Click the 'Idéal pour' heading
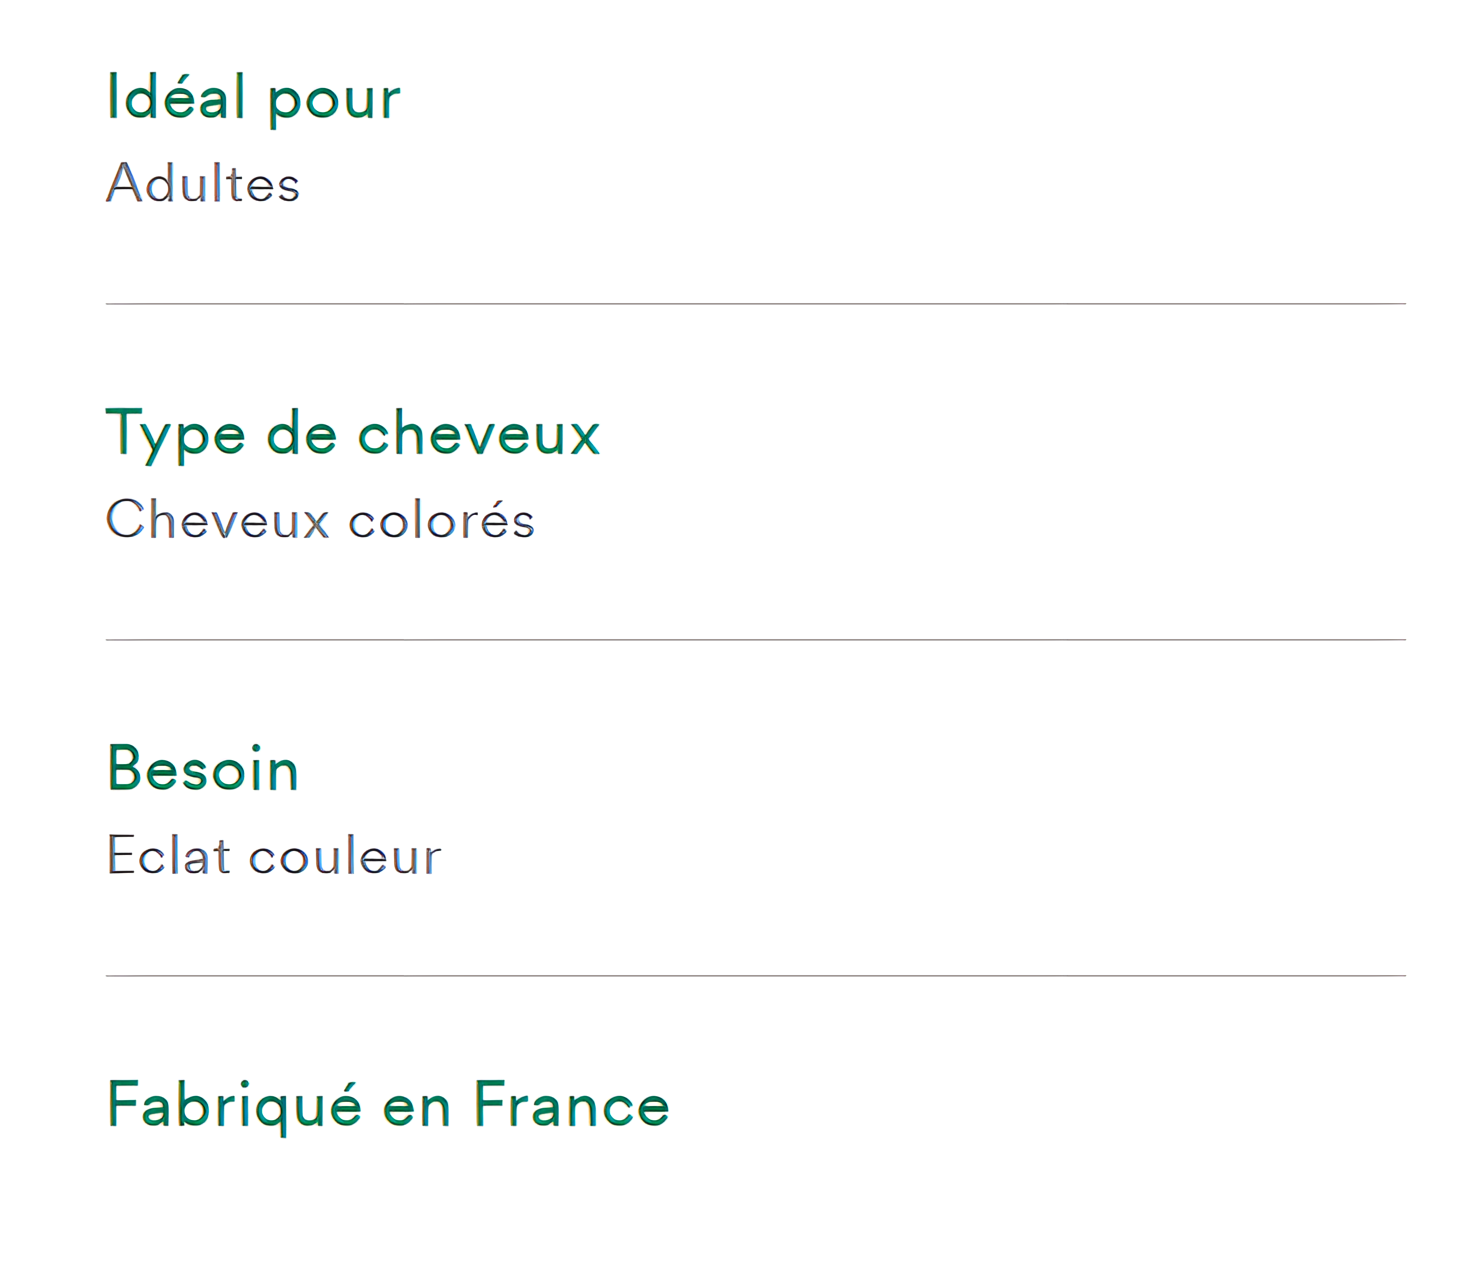The image size is (1472, 1262). 253,99
